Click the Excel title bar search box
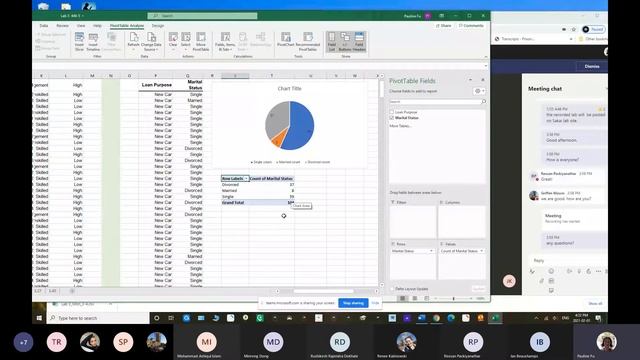 pyautogui.click(x=202, y=16)
